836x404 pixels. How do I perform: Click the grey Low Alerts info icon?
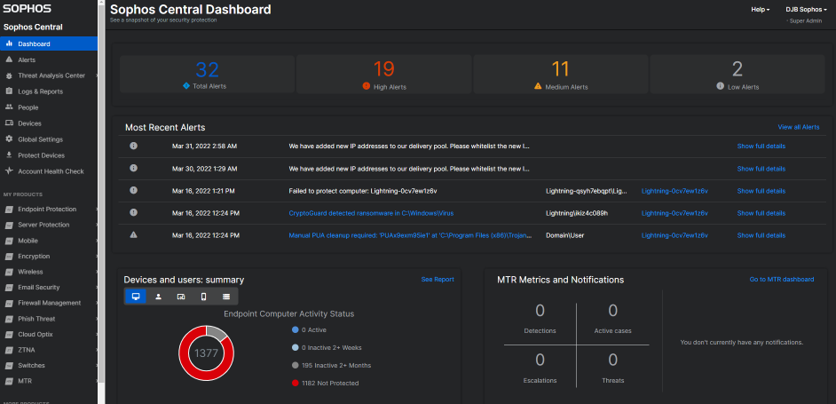click(720, 86)
